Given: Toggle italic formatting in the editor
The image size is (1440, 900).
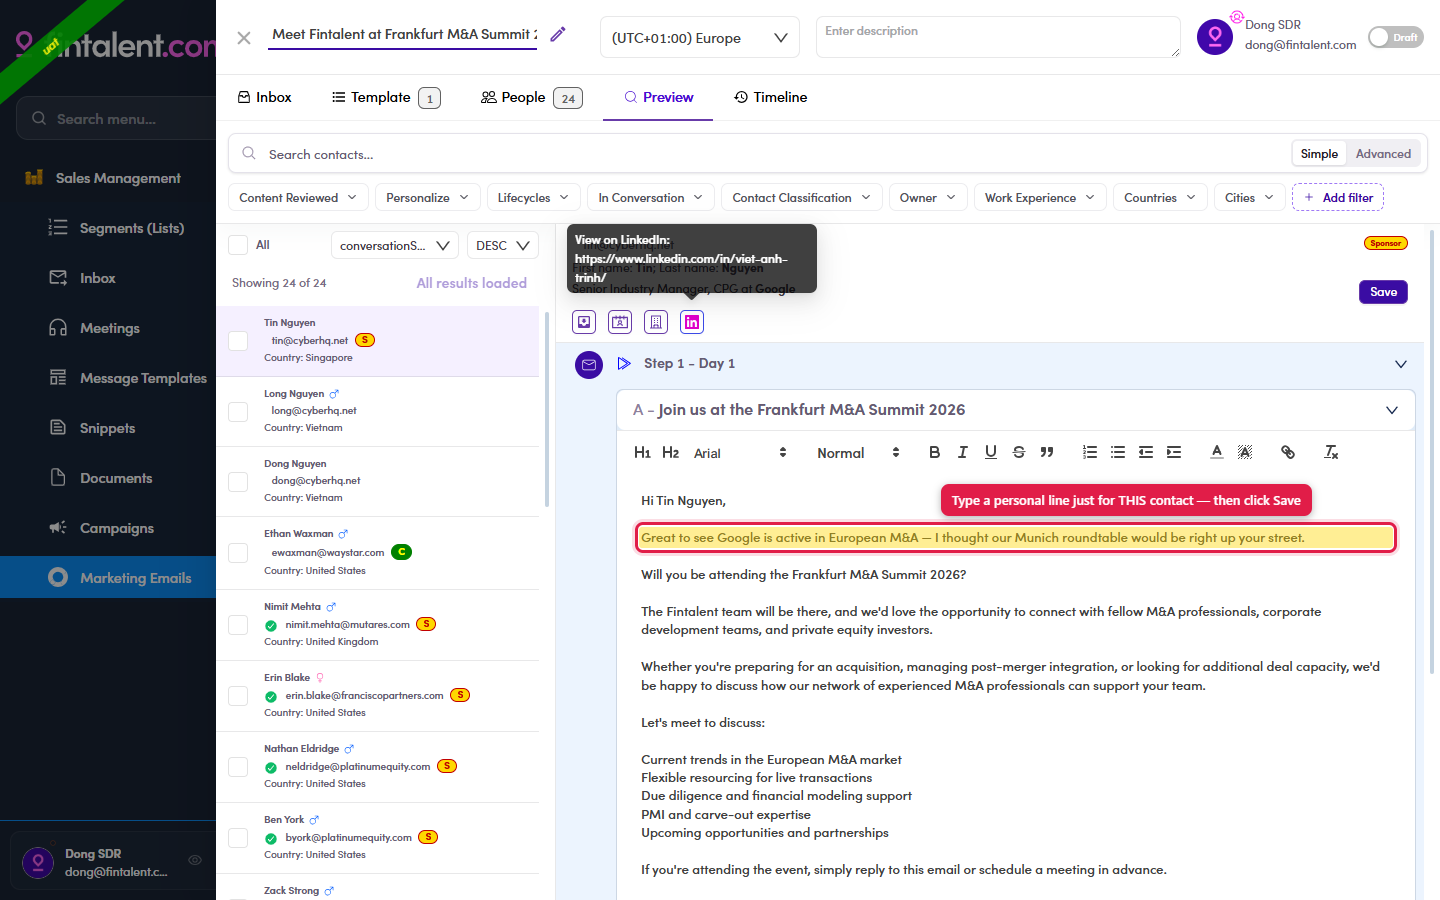Looking at the screenshot, I should pyautogui.click(x=962, y=452).
